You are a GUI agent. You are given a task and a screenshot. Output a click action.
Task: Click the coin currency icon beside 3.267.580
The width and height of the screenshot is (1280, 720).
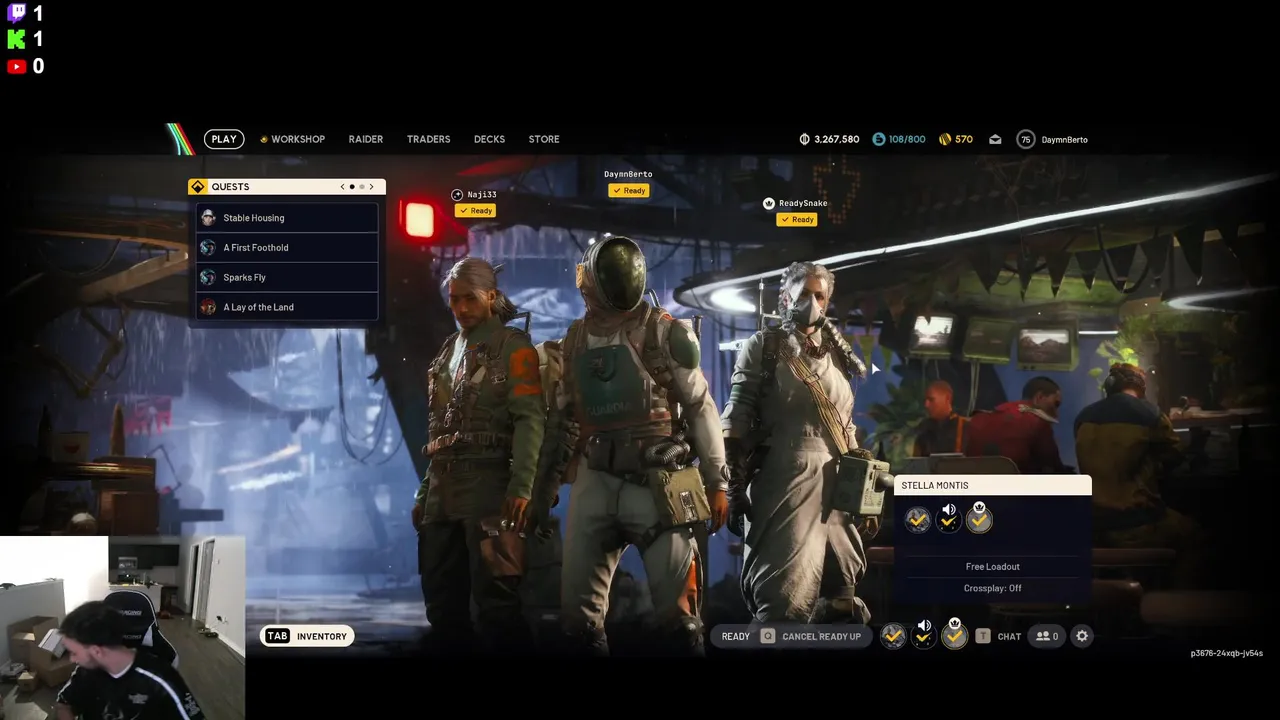pos(805,139)
